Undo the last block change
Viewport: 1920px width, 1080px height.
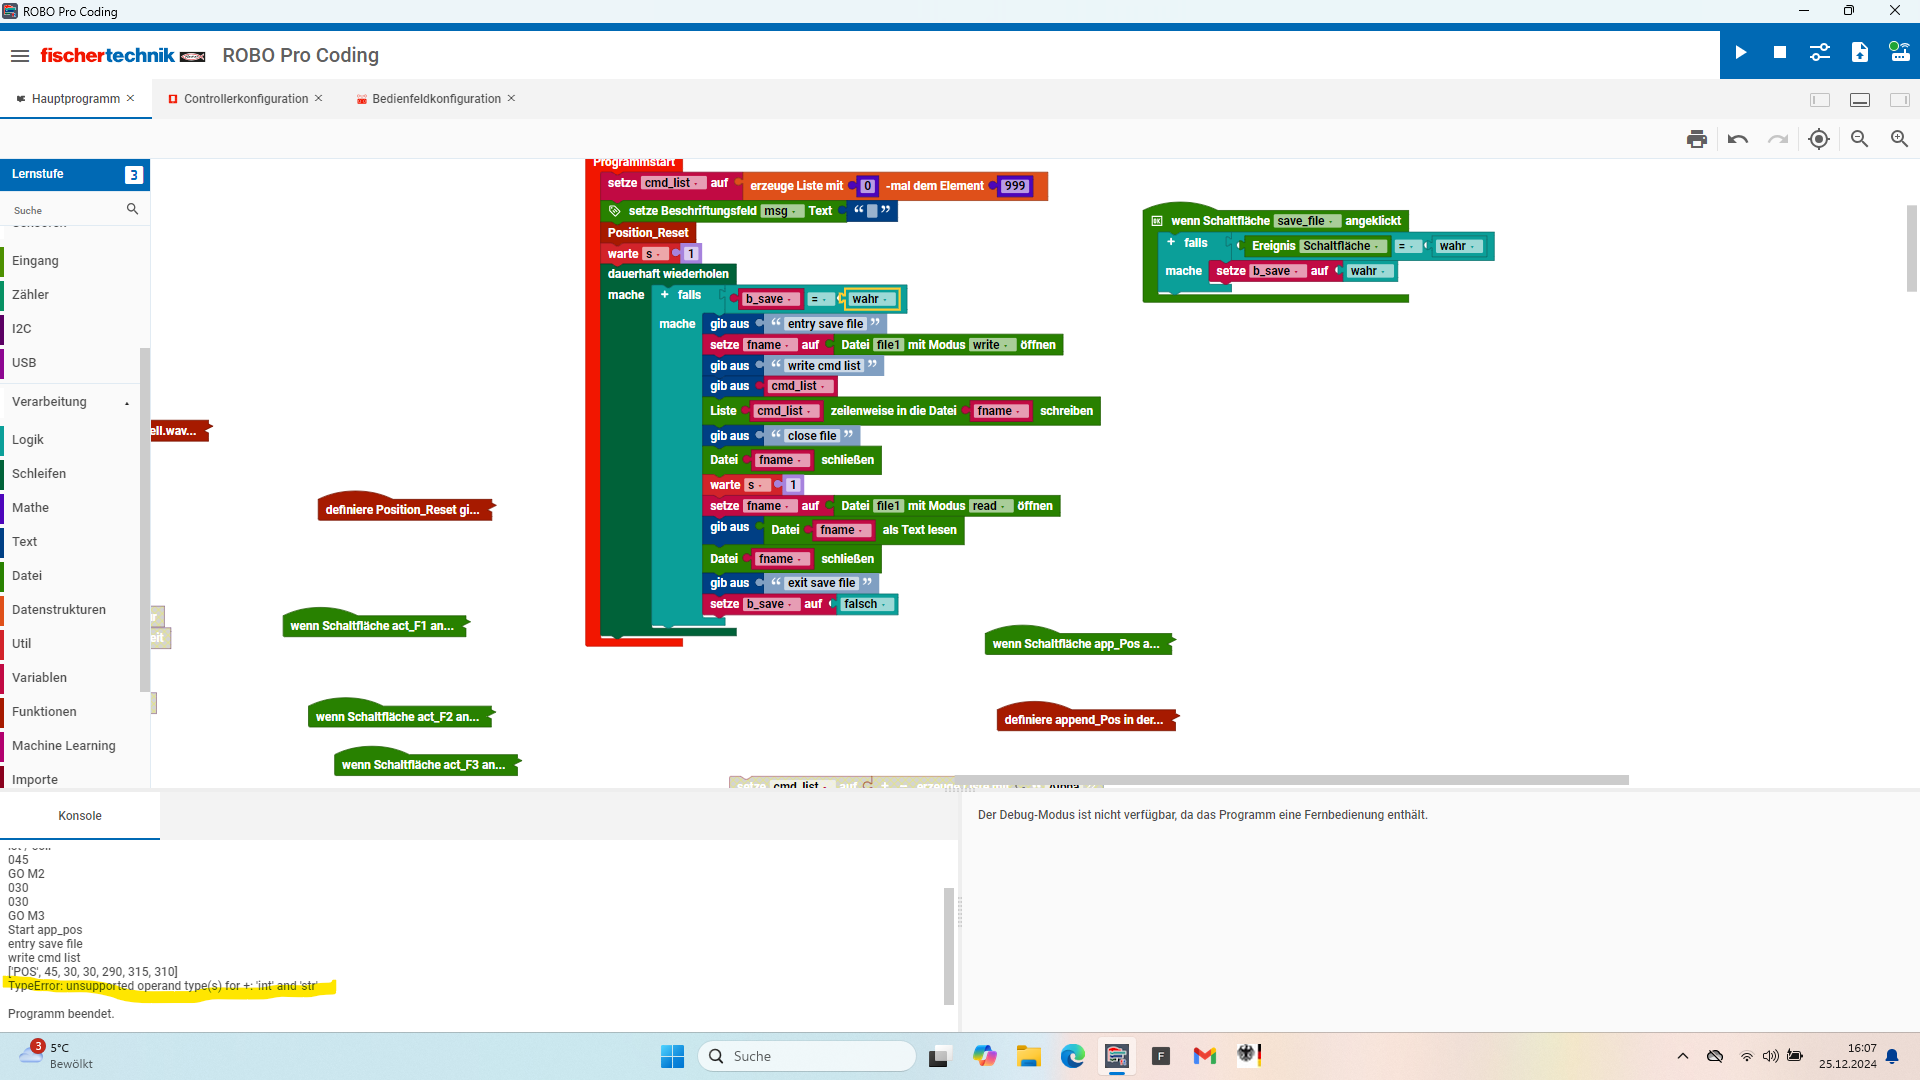[x=1738, y=139]
